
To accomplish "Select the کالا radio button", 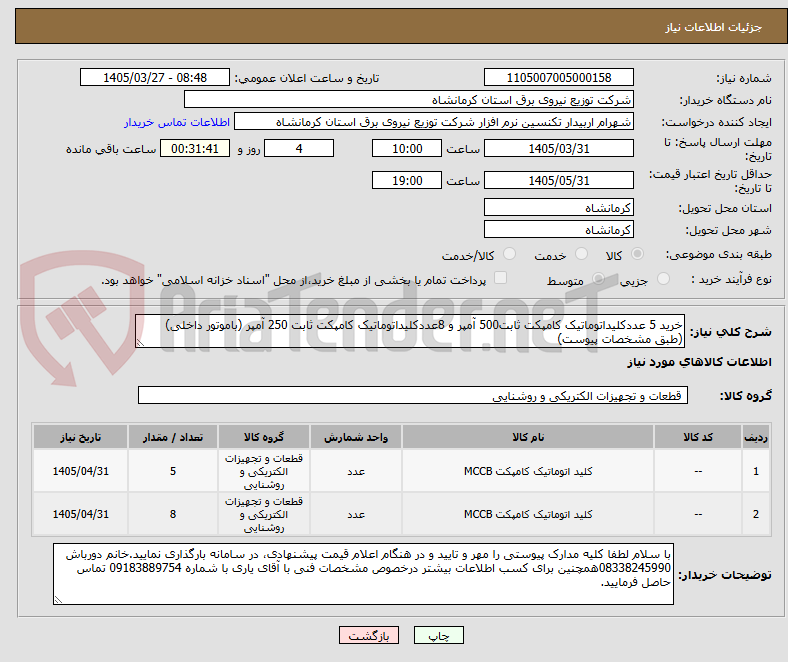I will pyautogui.click(x=637, y=254).
